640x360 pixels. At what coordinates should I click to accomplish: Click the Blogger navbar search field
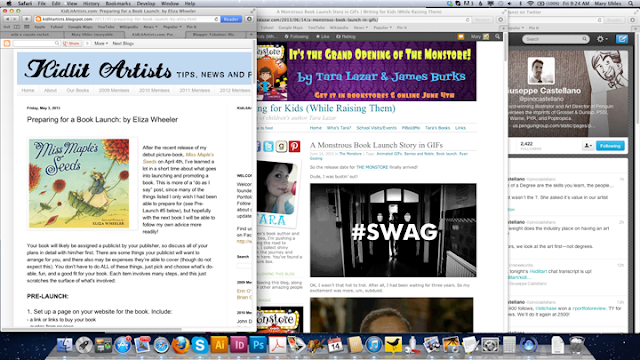(x=37, y=43)
